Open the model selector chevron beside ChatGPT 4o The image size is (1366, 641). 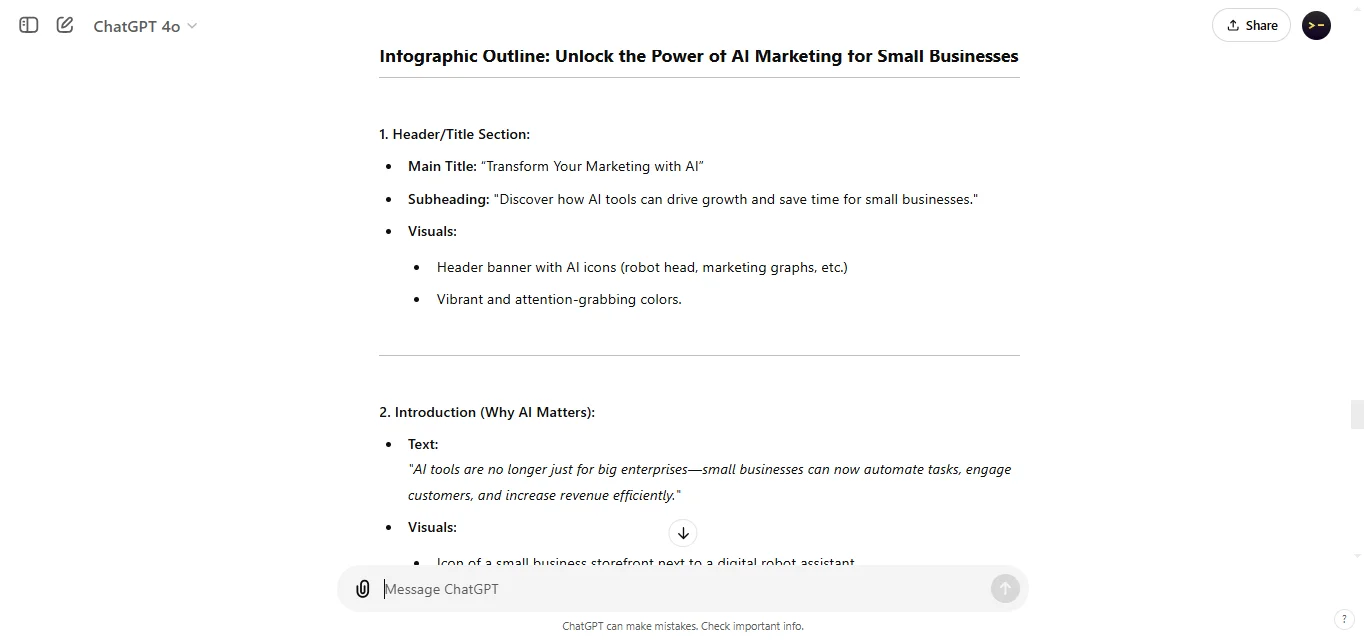click(x=191, y=26)
